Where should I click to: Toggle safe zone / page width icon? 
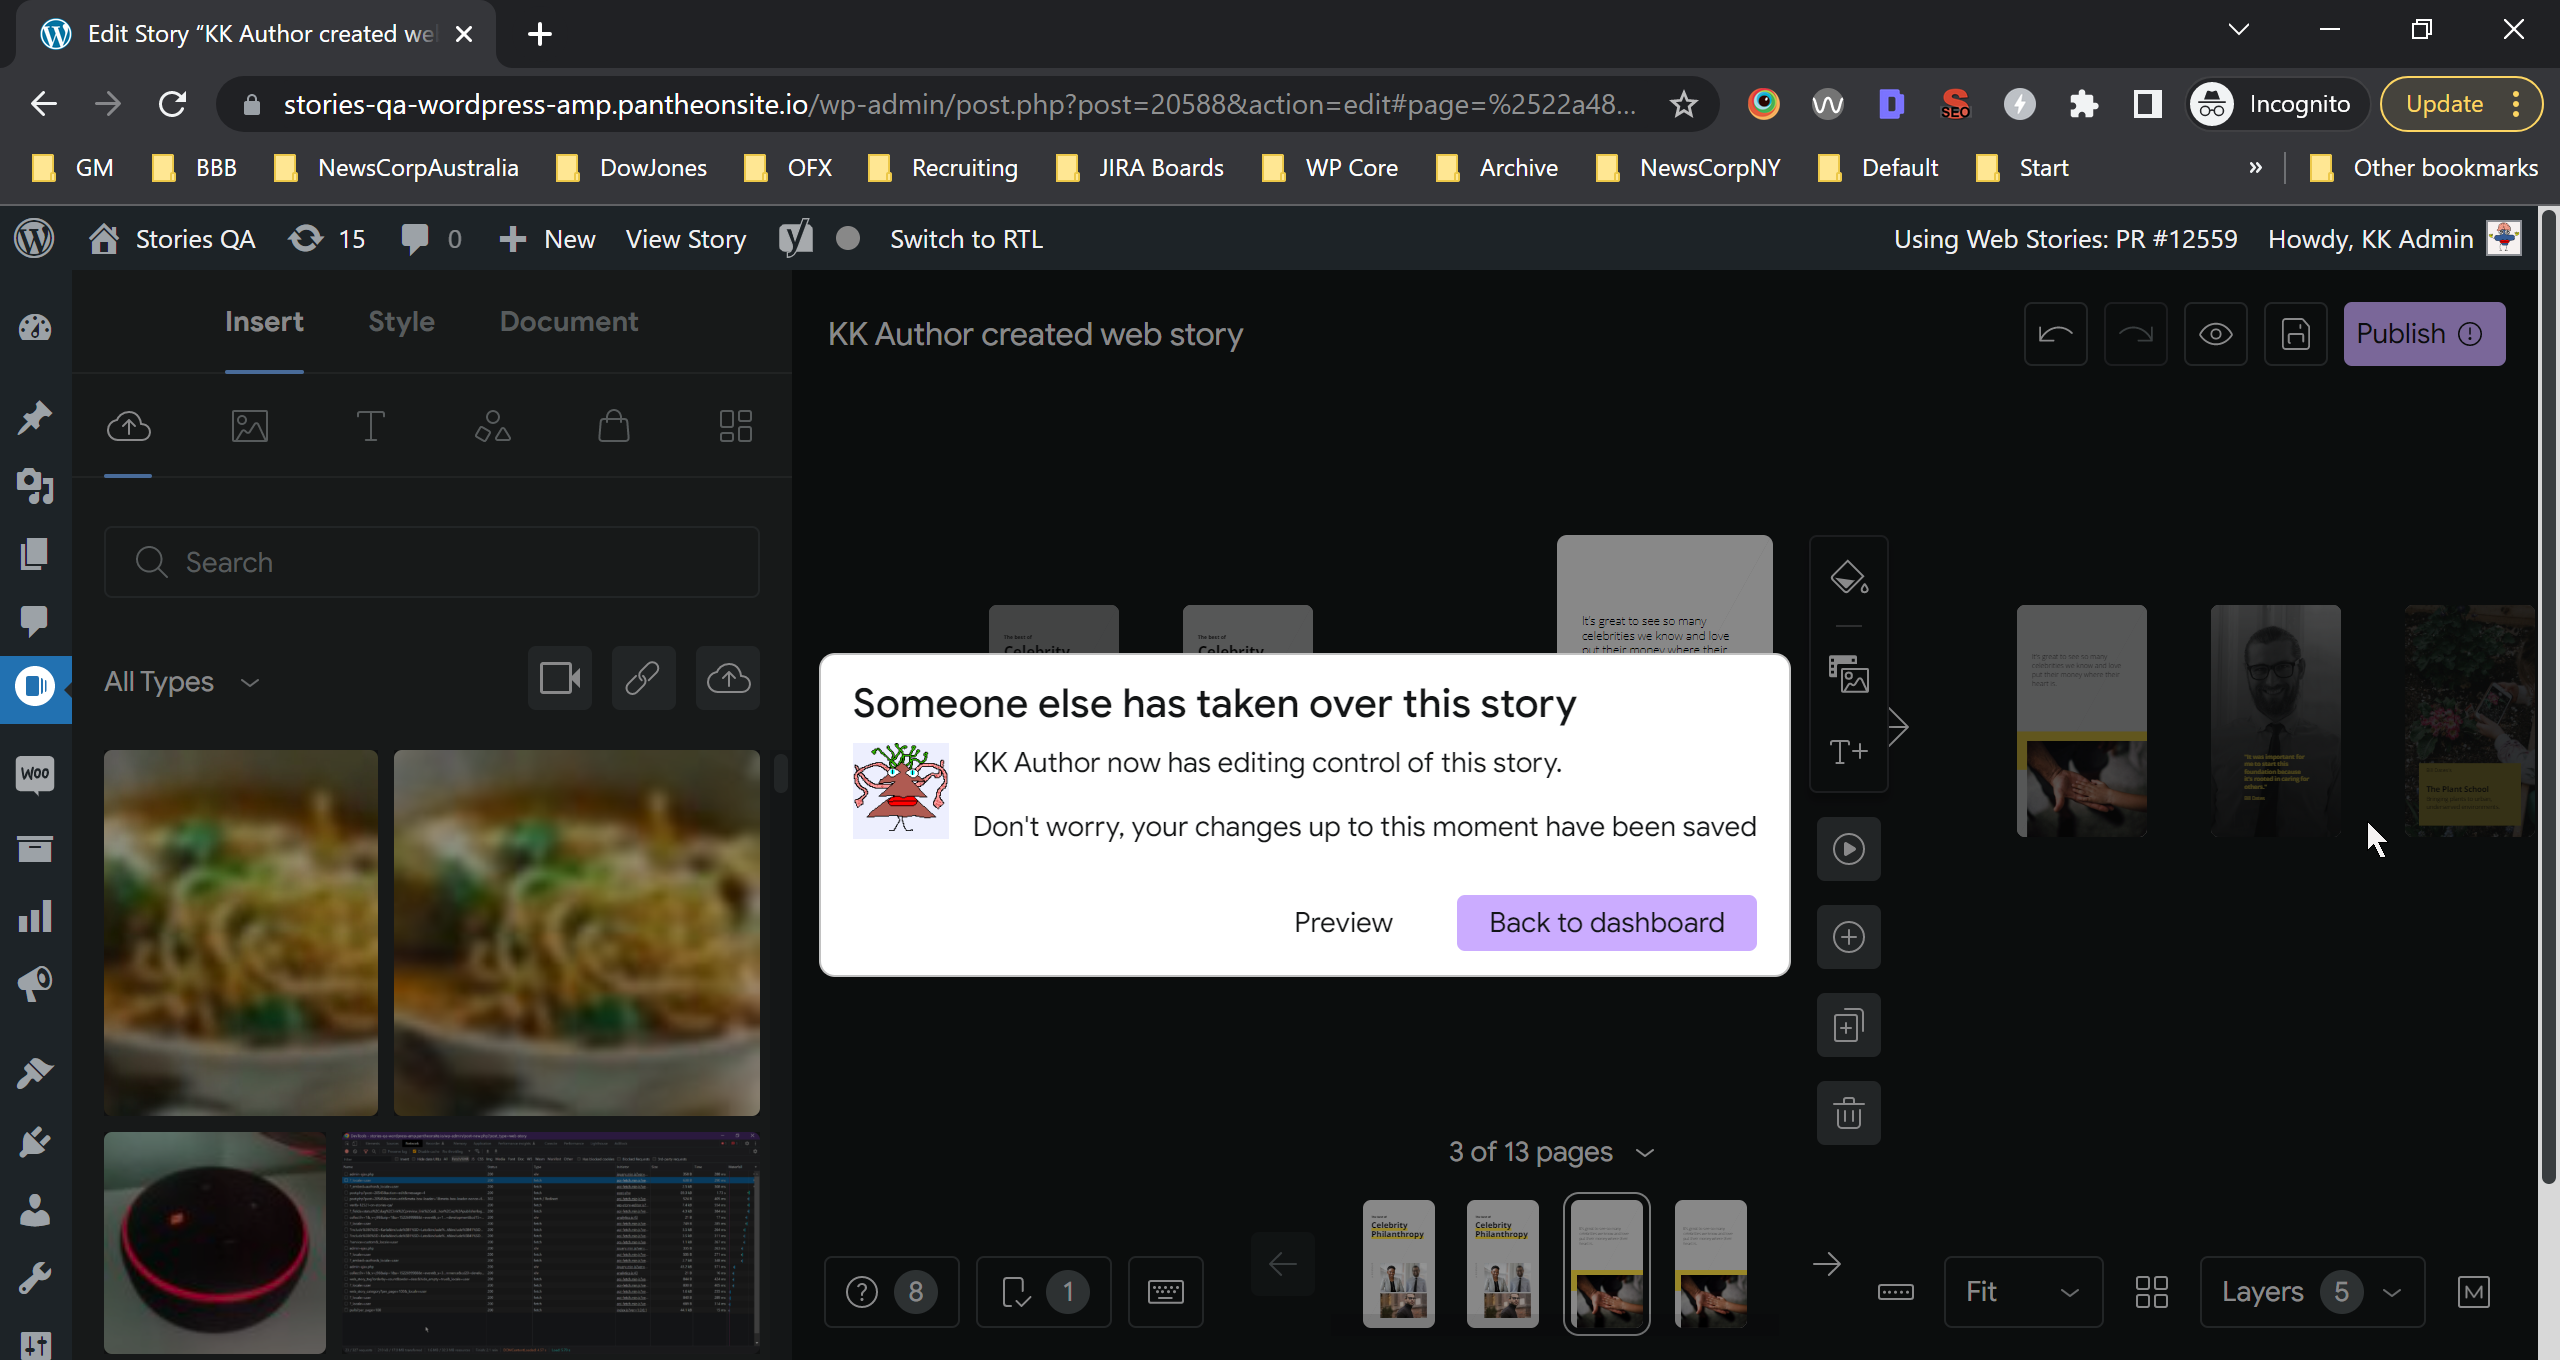coord(1896,1292)
